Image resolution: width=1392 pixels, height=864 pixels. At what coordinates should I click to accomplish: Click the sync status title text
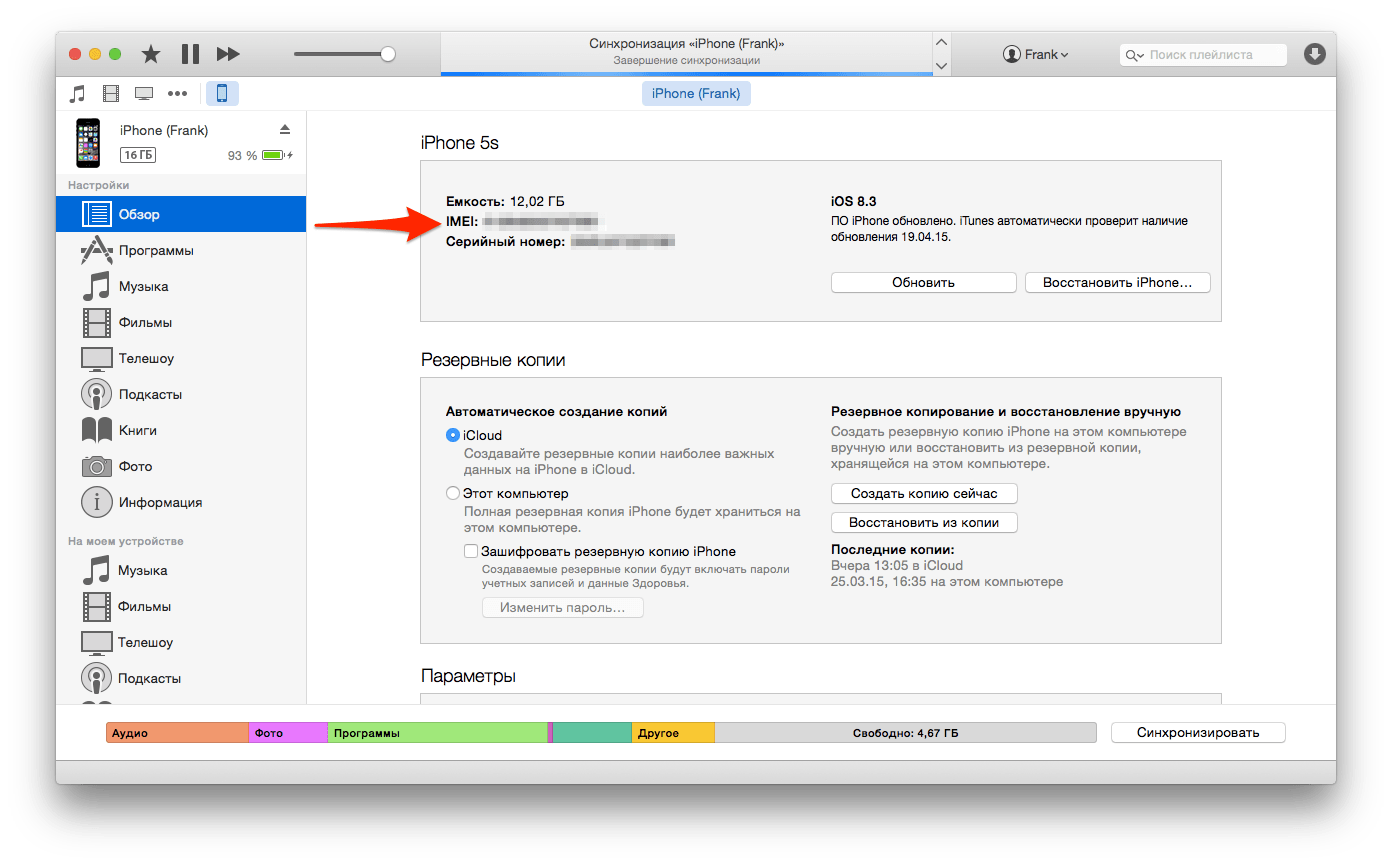686,44
